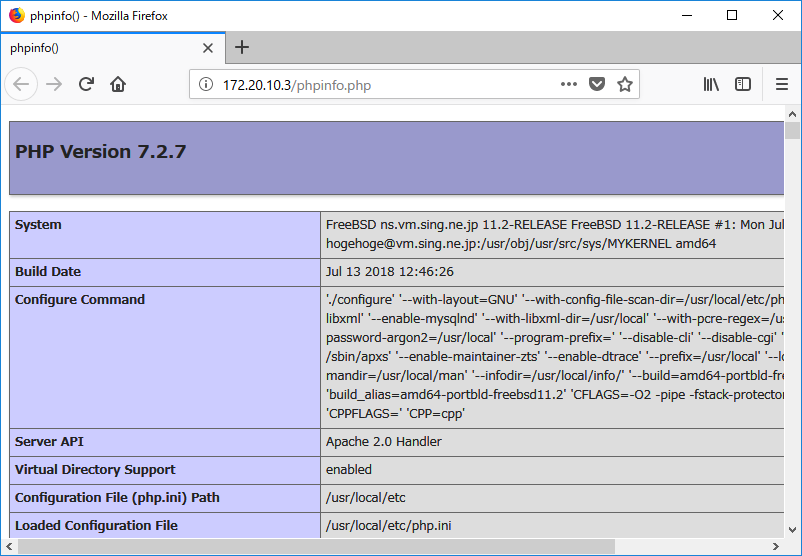Bookmark this page with the star
Image resolution: width=802 pixels, height=556 pixels.
[x=625, y=84]
